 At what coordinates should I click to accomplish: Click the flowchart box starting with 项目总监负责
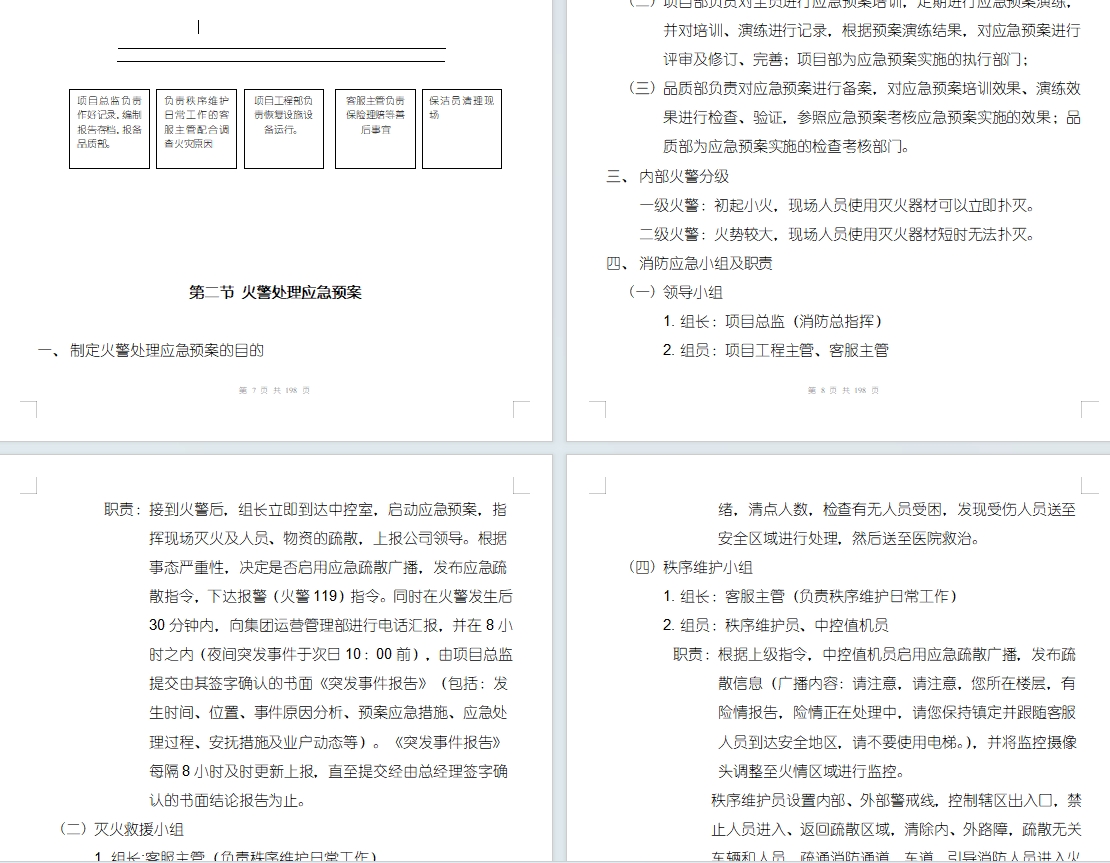[x=109, y=128]
